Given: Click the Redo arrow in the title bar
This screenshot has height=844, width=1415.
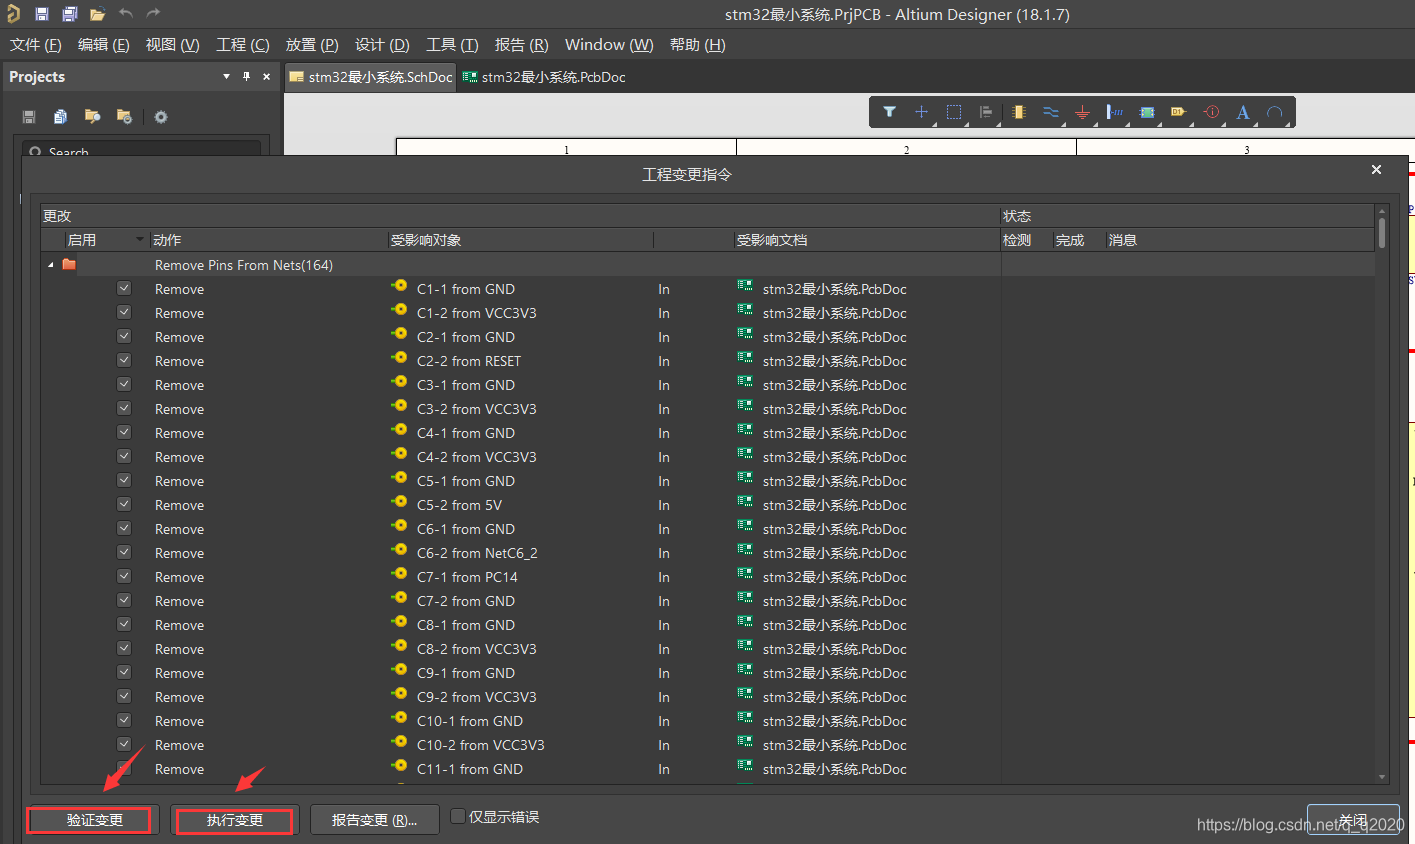Looking at the screenshot, I should (153, 14).
